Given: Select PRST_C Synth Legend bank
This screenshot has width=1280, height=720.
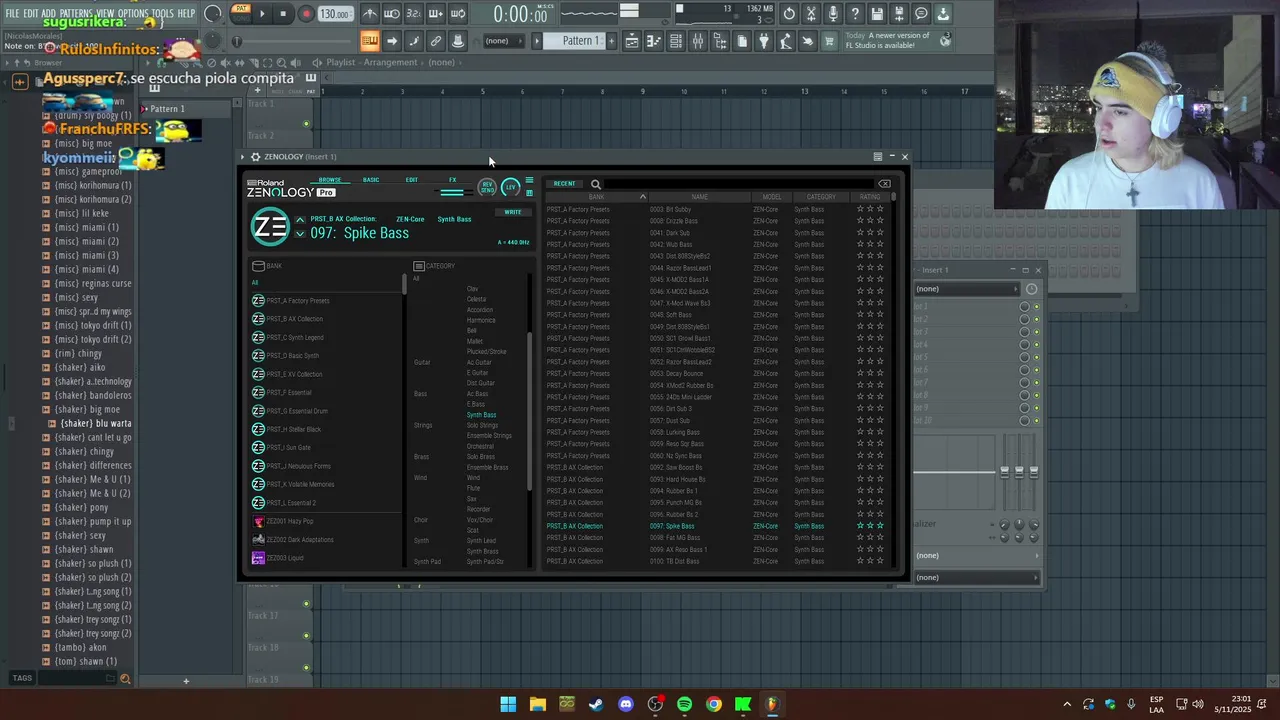Looking at the screenshot, I should 295,338.
